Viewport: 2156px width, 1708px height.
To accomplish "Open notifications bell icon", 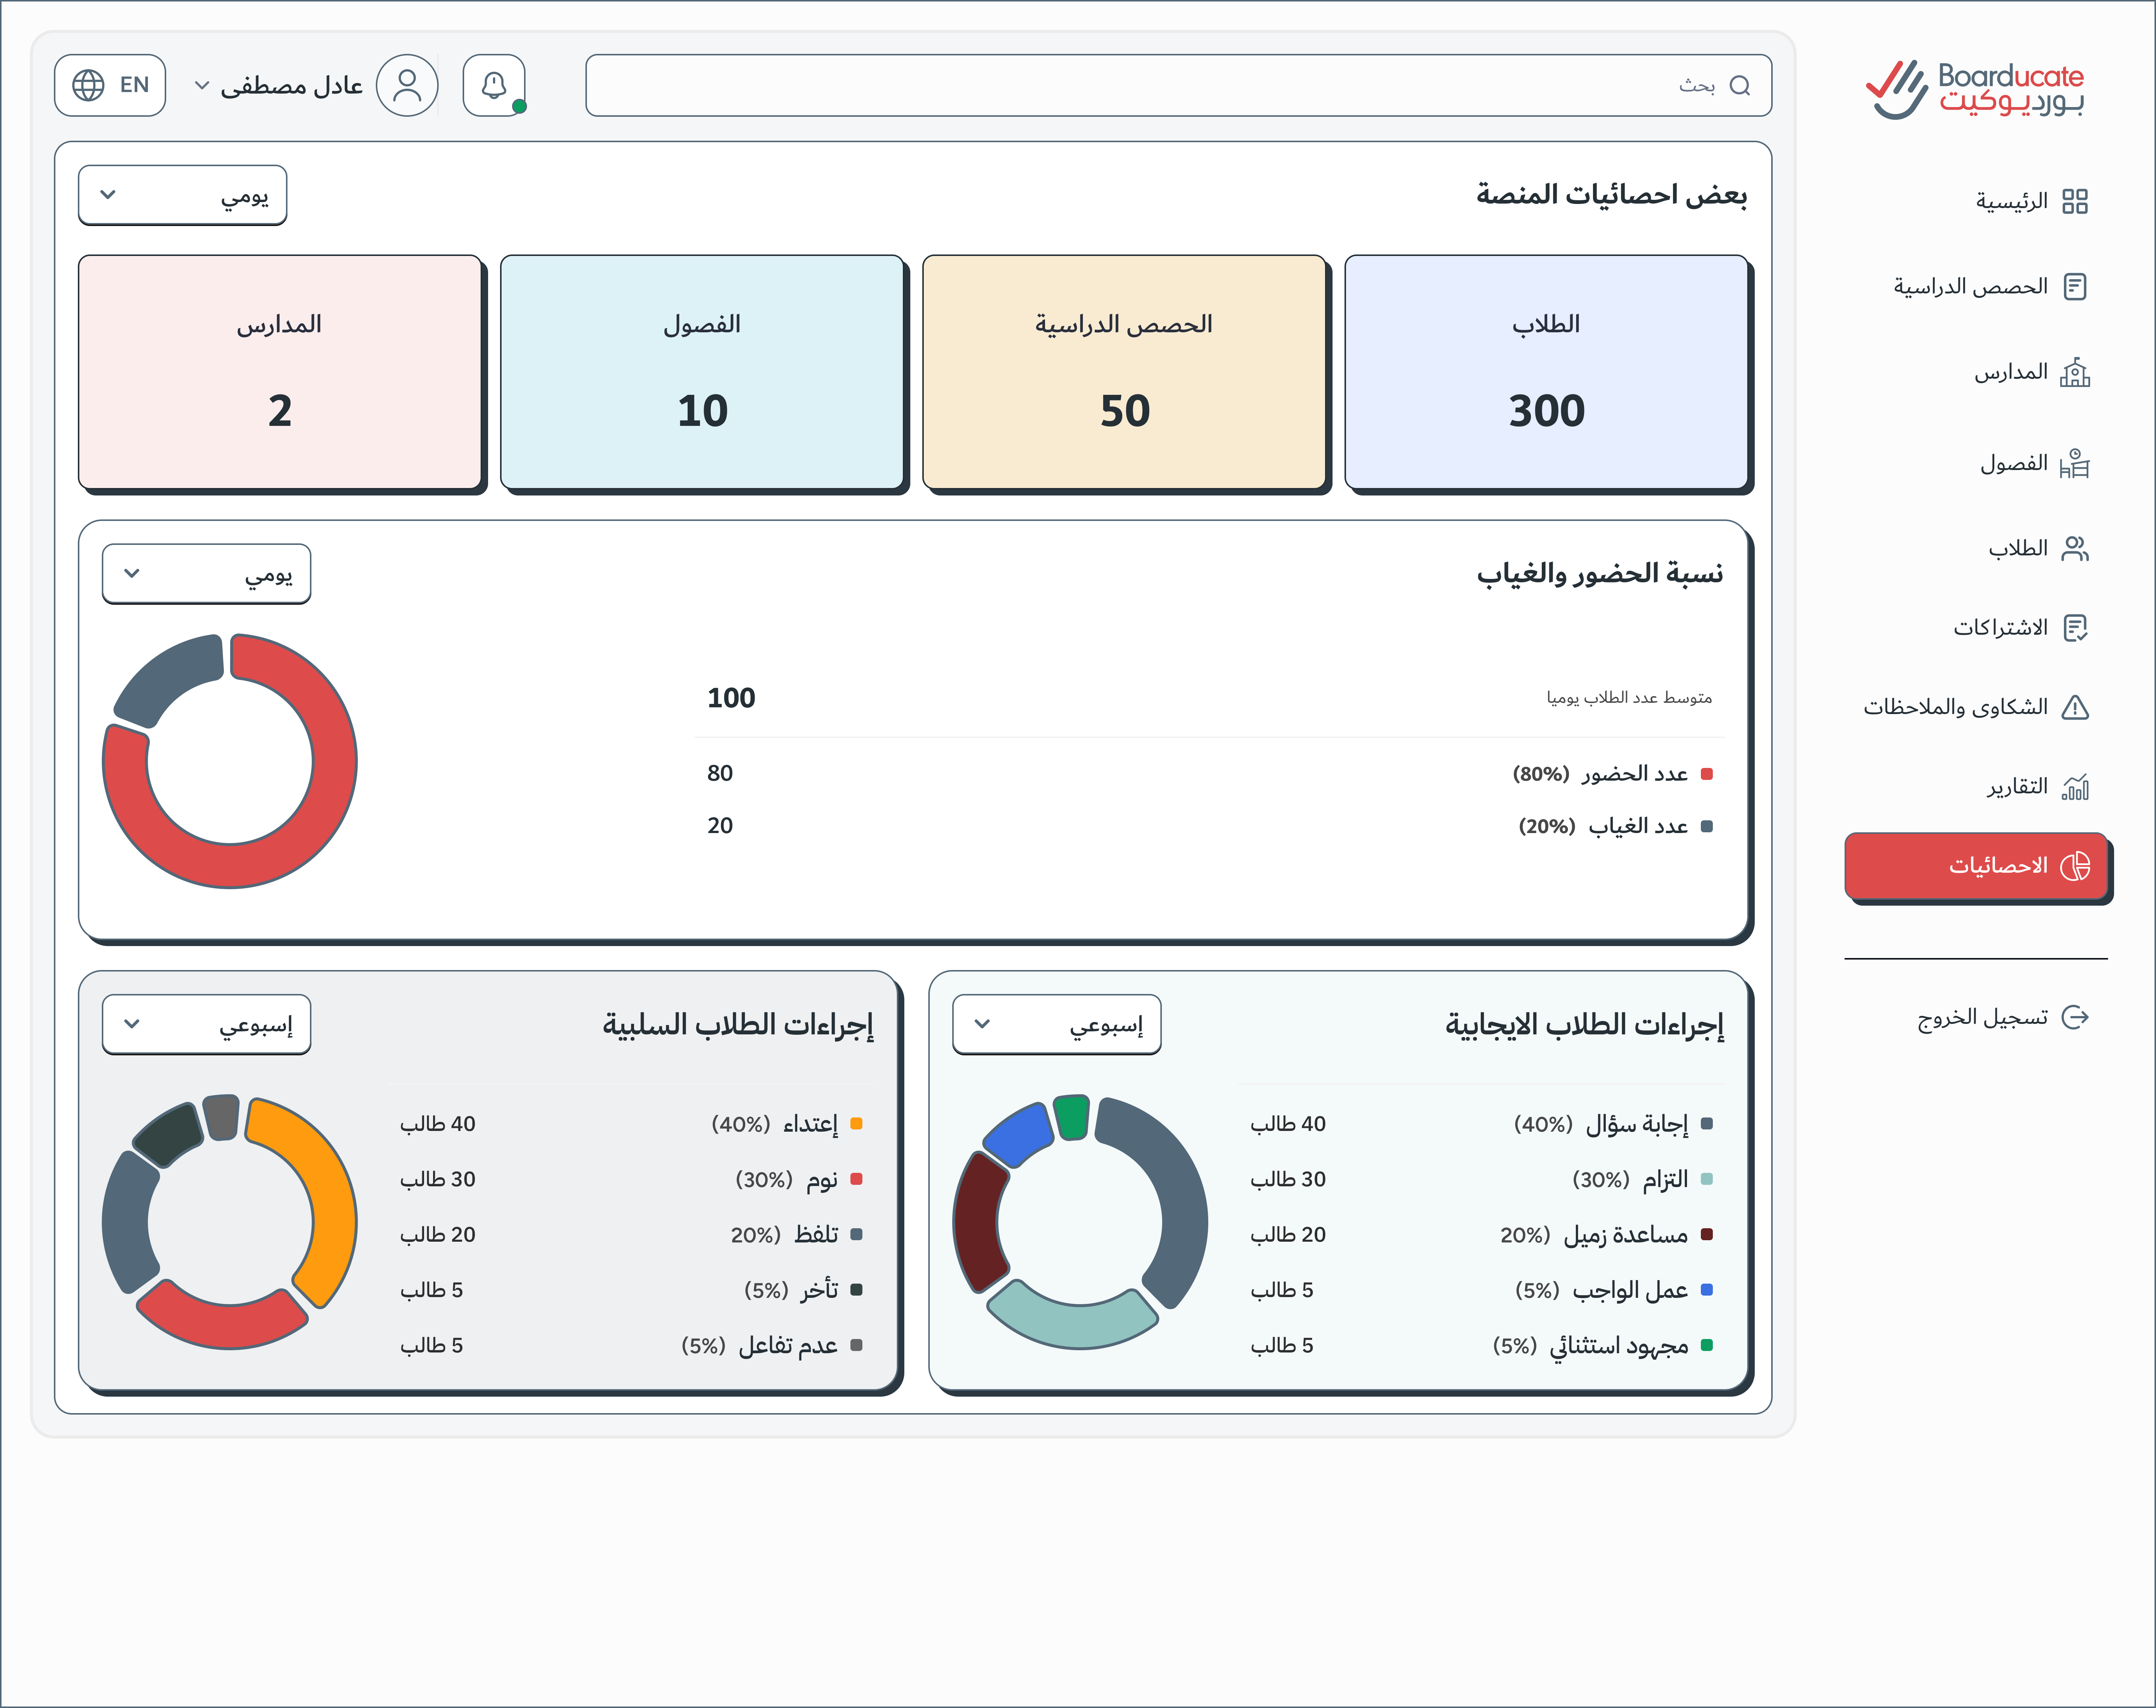I will pos(494,85).
